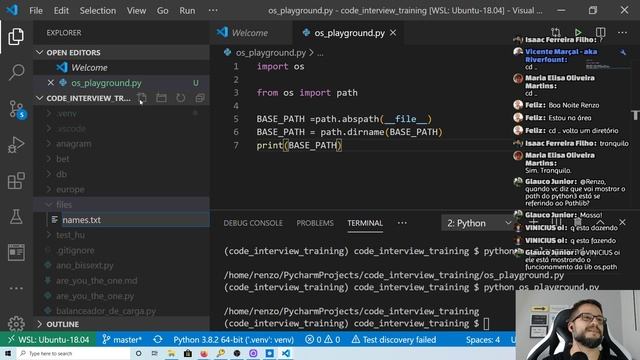Open the Windows Task View taskbar button

[x=155, y=353]
